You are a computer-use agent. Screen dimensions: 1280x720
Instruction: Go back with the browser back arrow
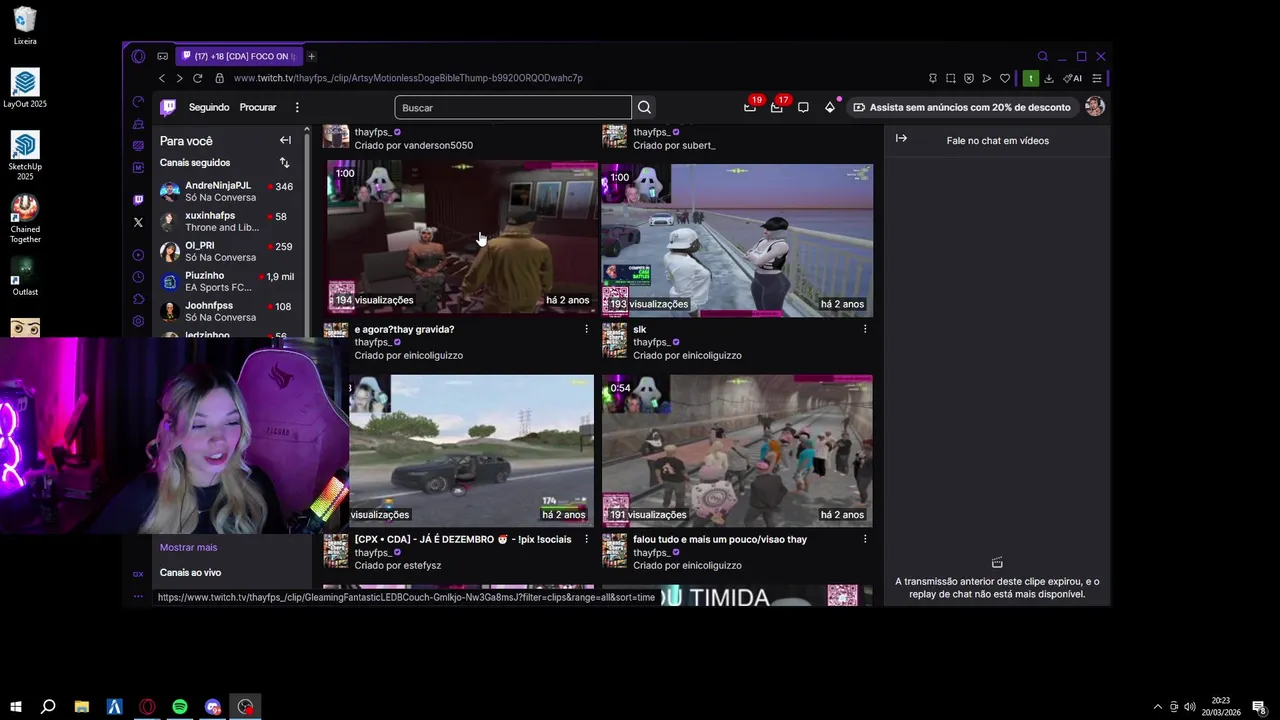tap(162, 78)
